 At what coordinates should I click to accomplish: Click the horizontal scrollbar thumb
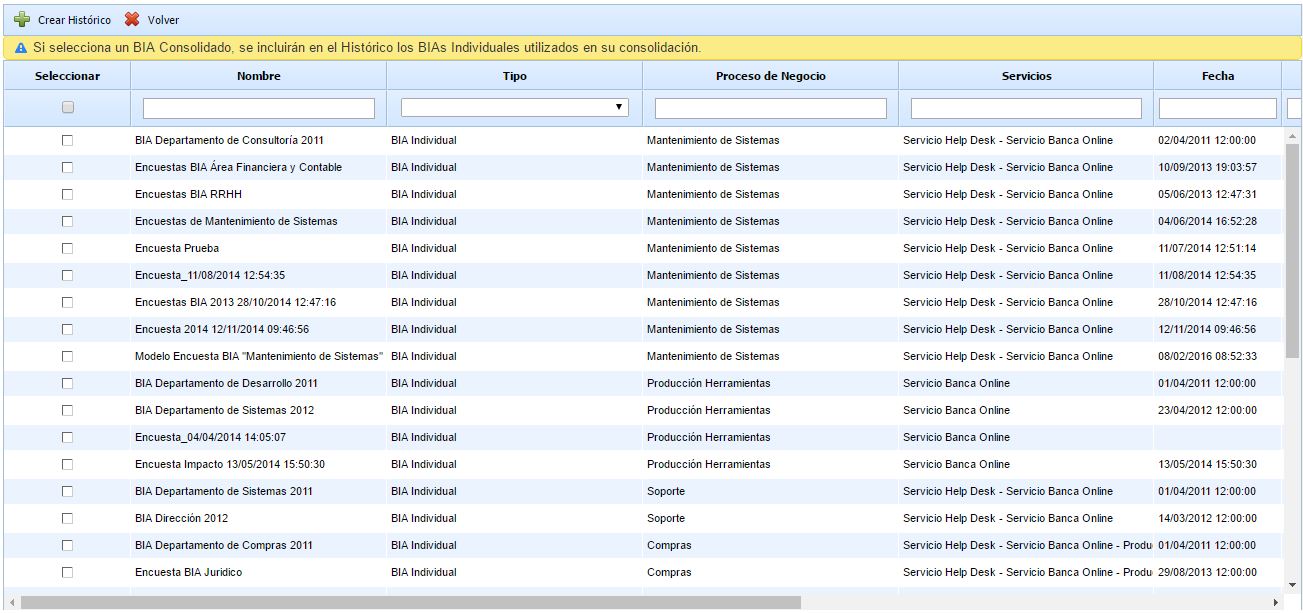coord(410,603)
